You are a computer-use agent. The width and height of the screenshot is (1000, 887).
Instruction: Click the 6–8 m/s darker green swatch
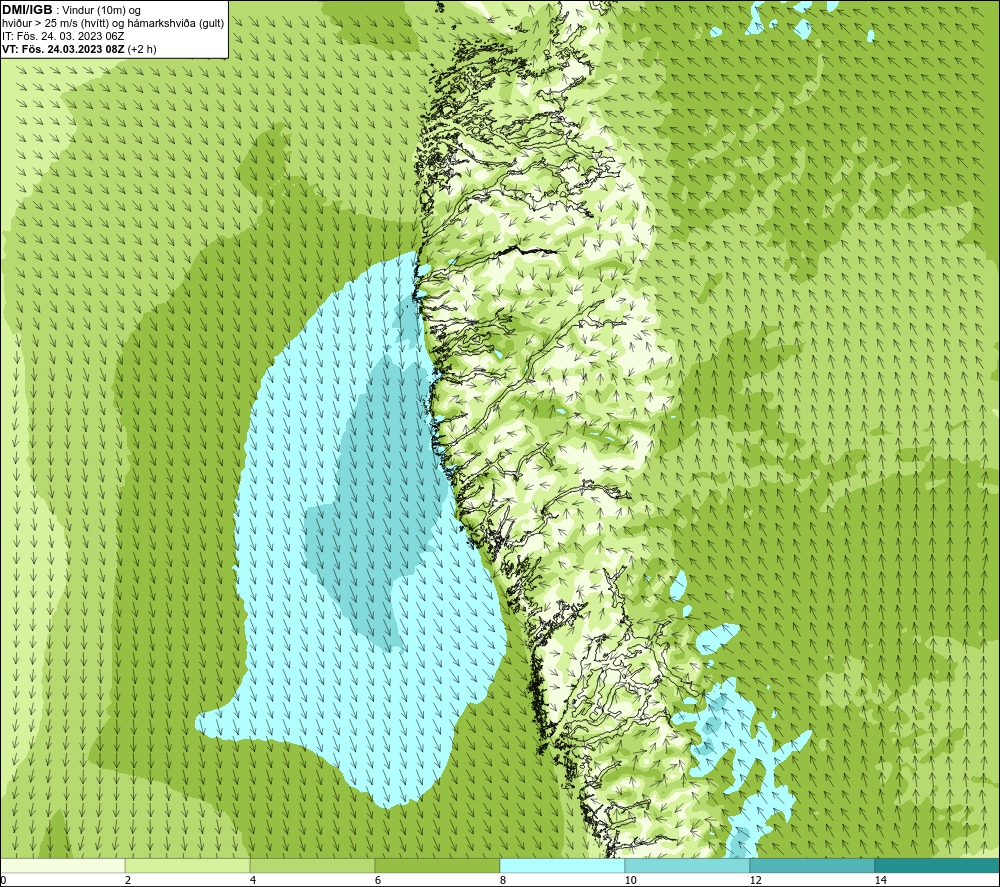pos(438,865)
